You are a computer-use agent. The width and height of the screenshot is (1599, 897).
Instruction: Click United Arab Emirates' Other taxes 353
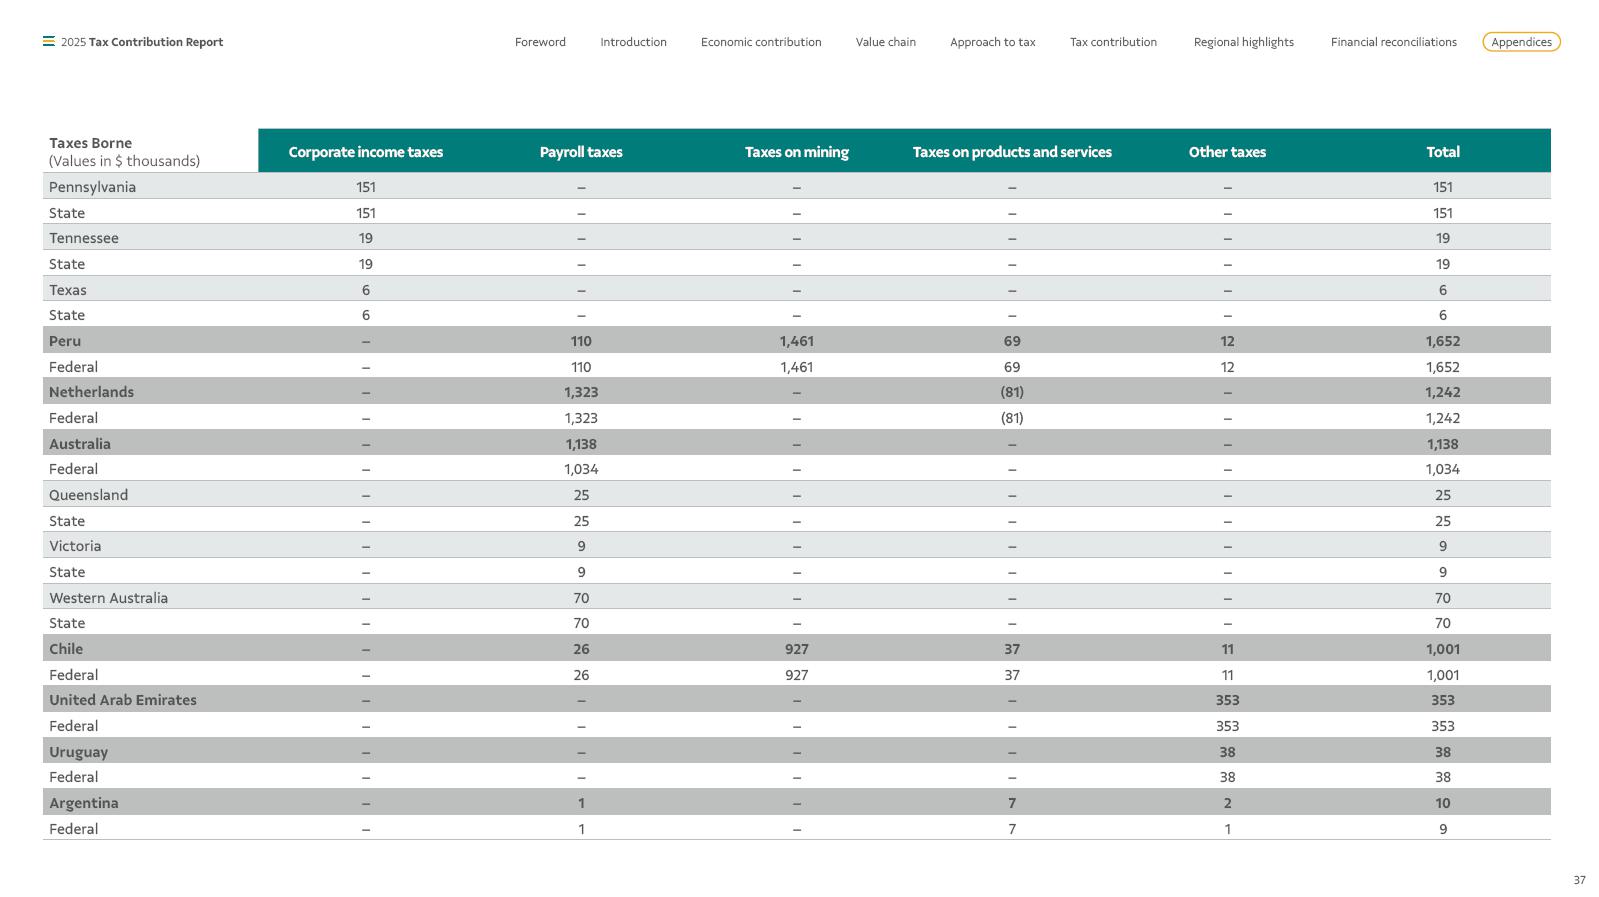tap(1227, 700)
